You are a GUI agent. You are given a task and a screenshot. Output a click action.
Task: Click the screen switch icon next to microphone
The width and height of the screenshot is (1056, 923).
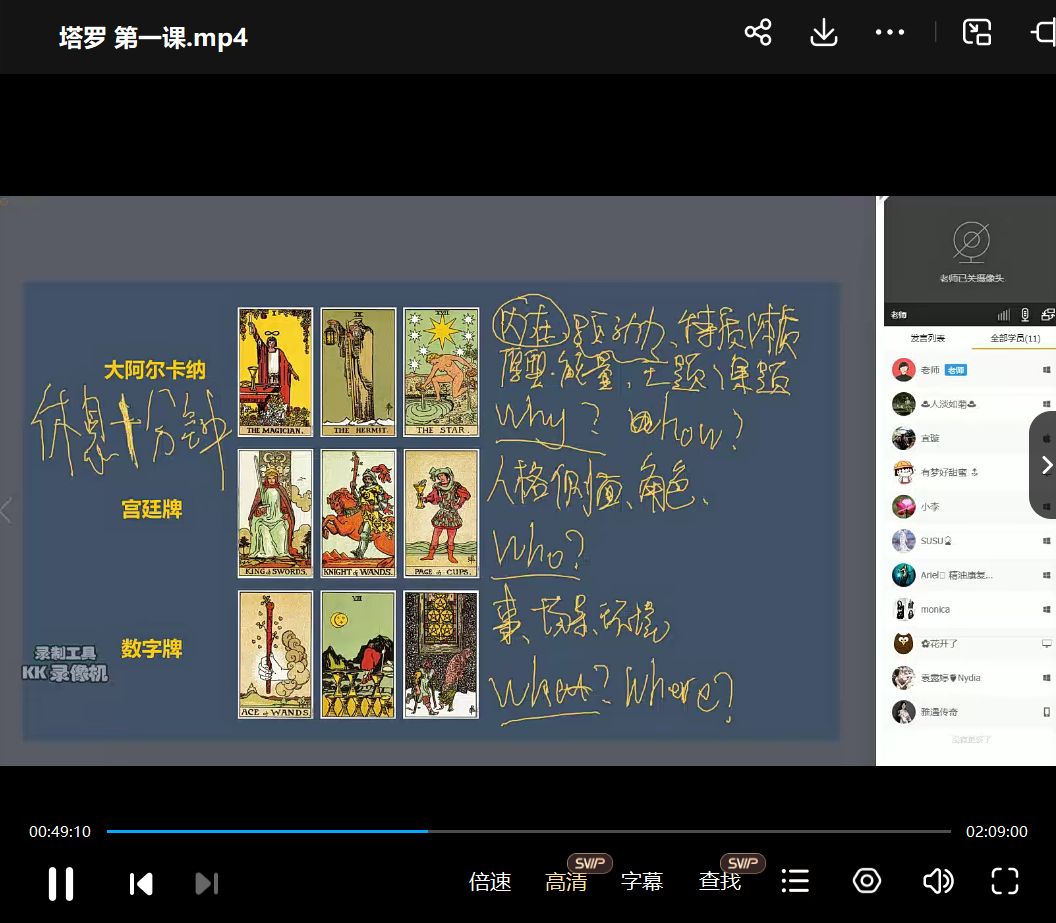pyautogui.click(x=1047, y=314)
